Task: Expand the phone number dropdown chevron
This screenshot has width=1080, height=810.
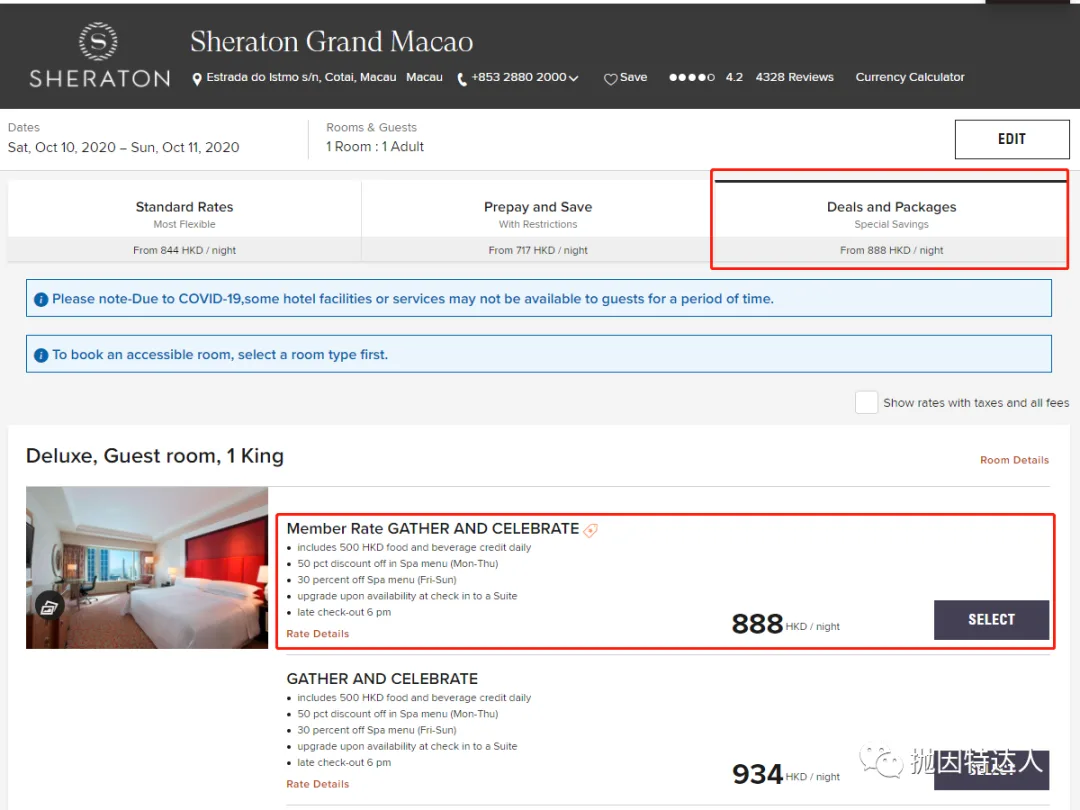Action: point(574,78)
